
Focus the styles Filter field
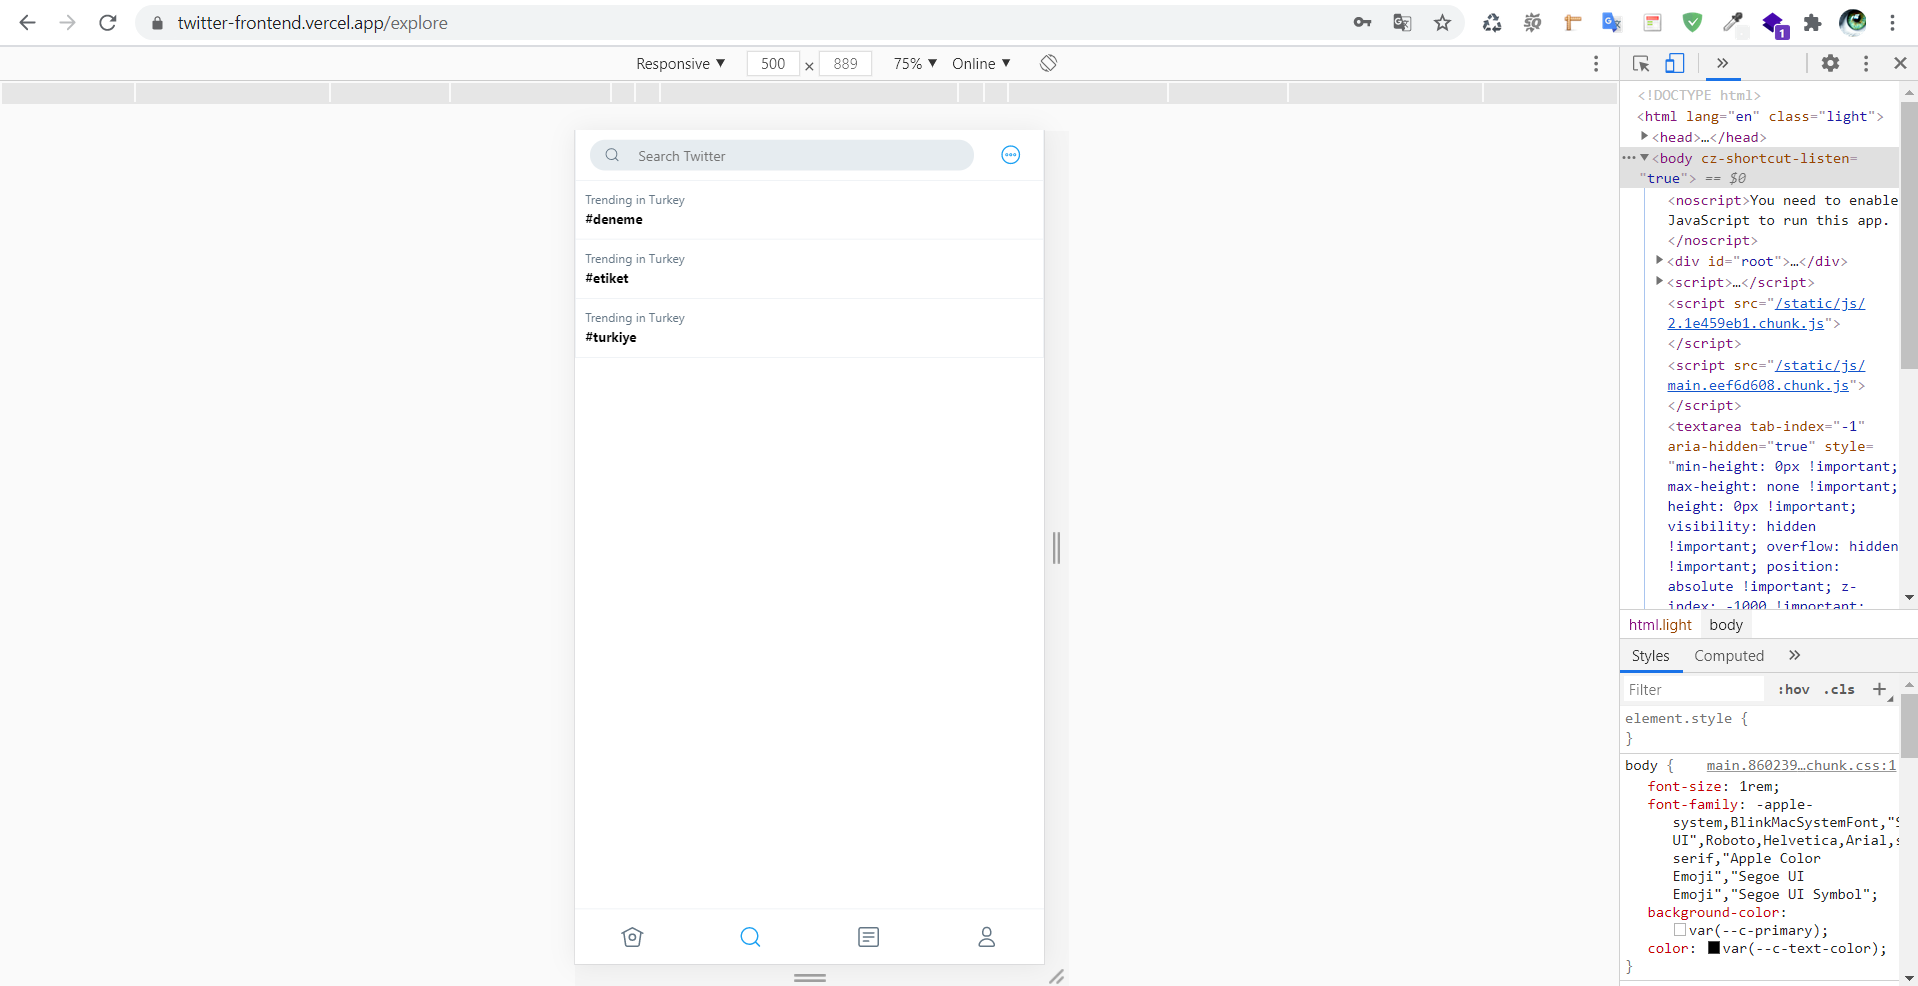tap(1692, 690)
